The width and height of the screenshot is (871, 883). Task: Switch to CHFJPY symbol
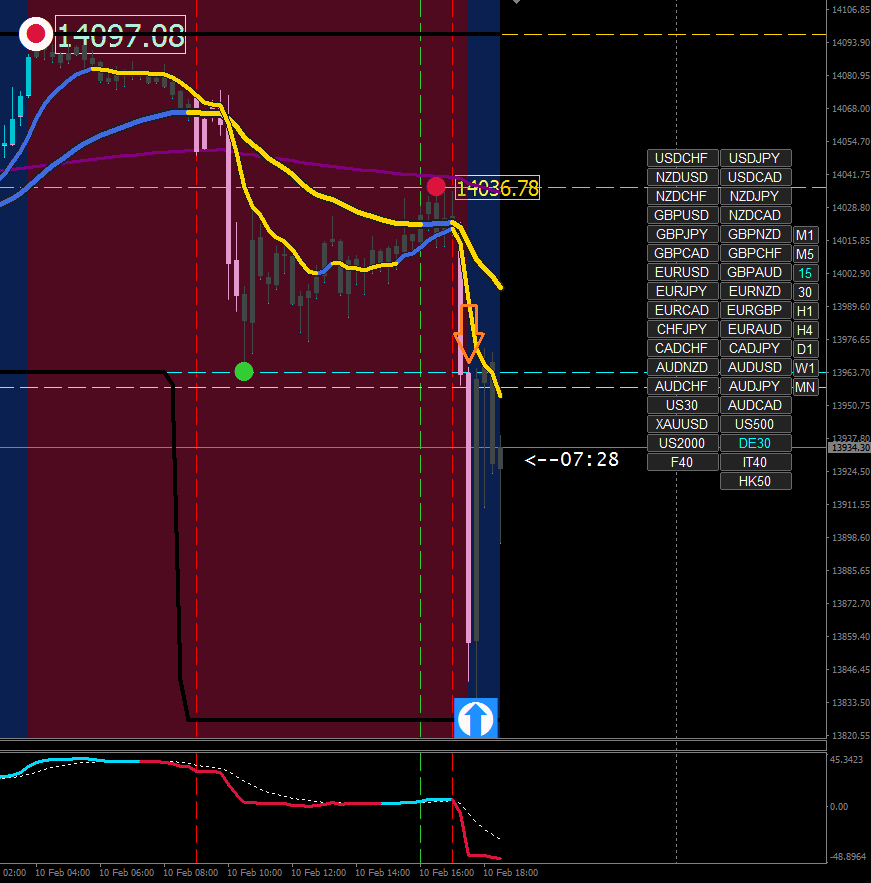(682, 329)
